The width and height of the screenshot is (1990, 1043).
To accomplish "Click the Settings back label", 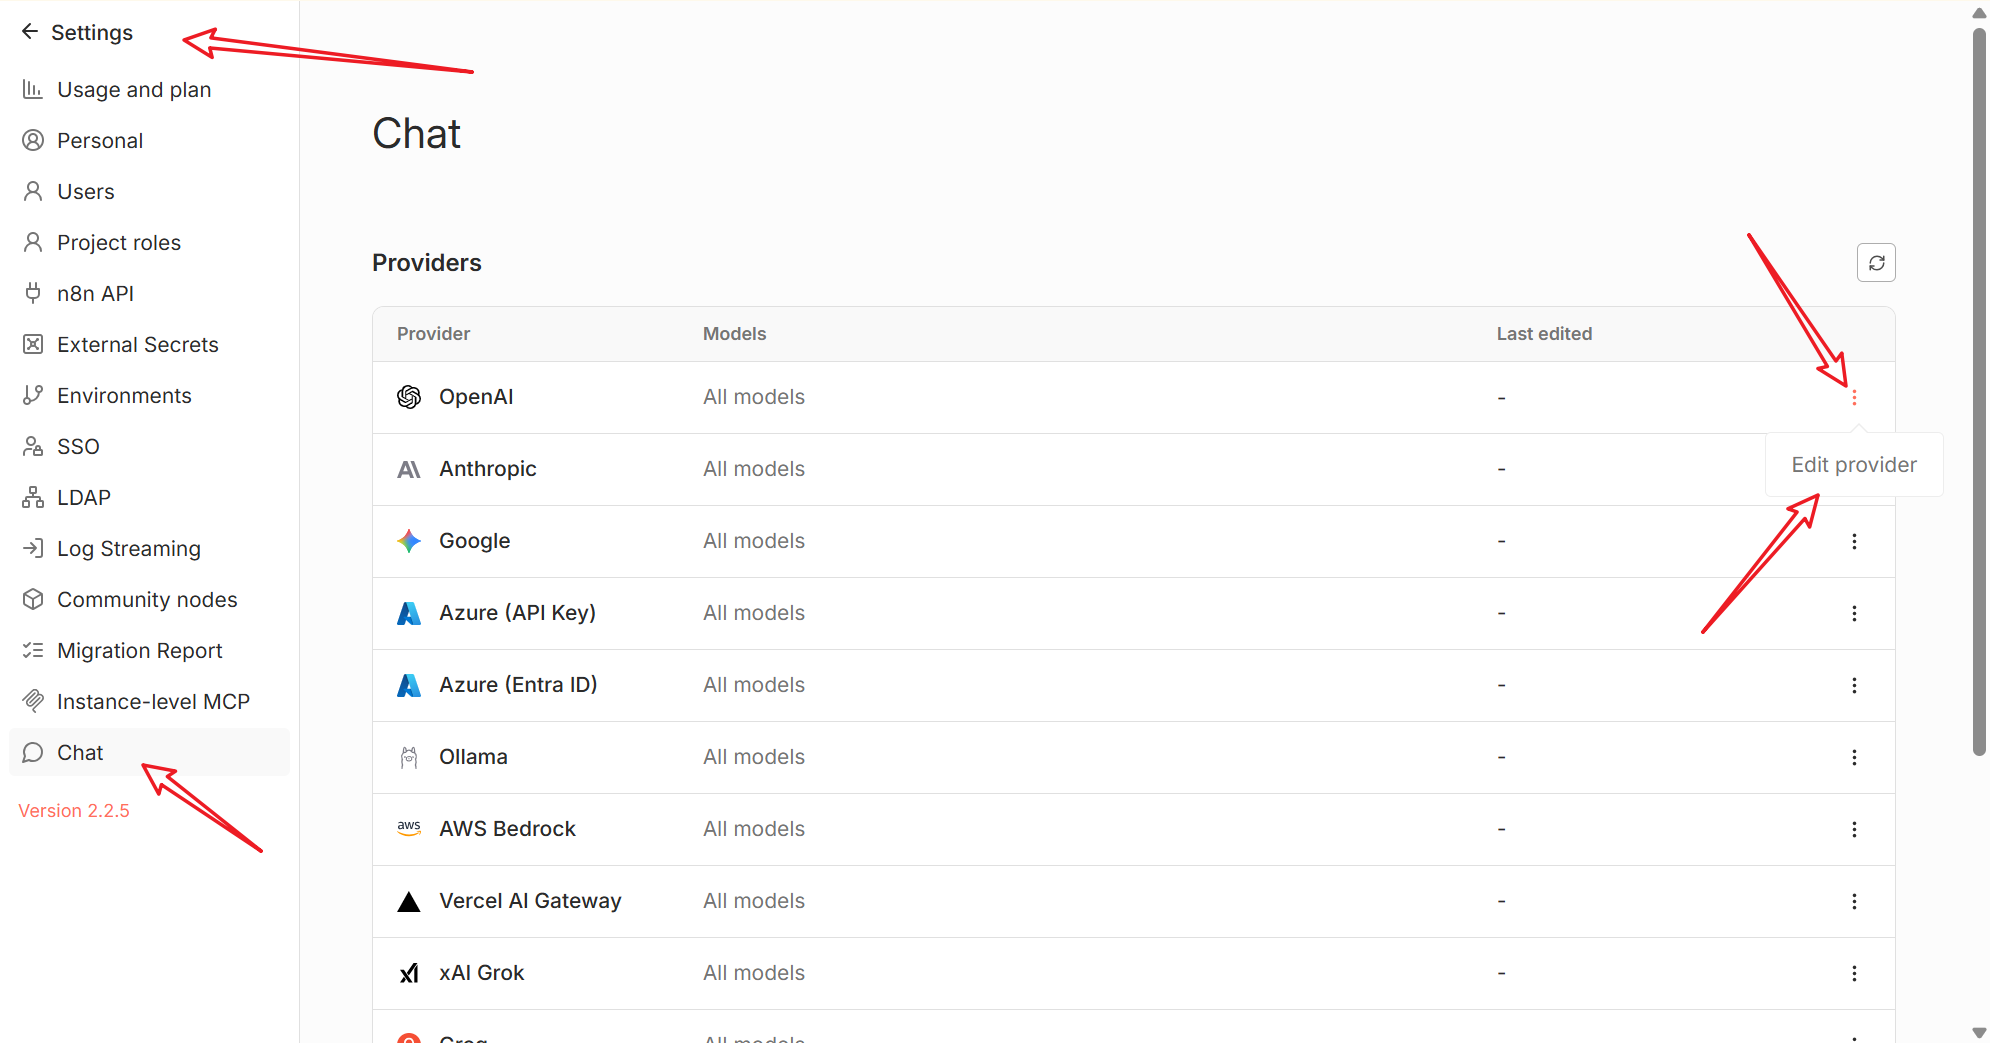I will click(x=92, y=33).
